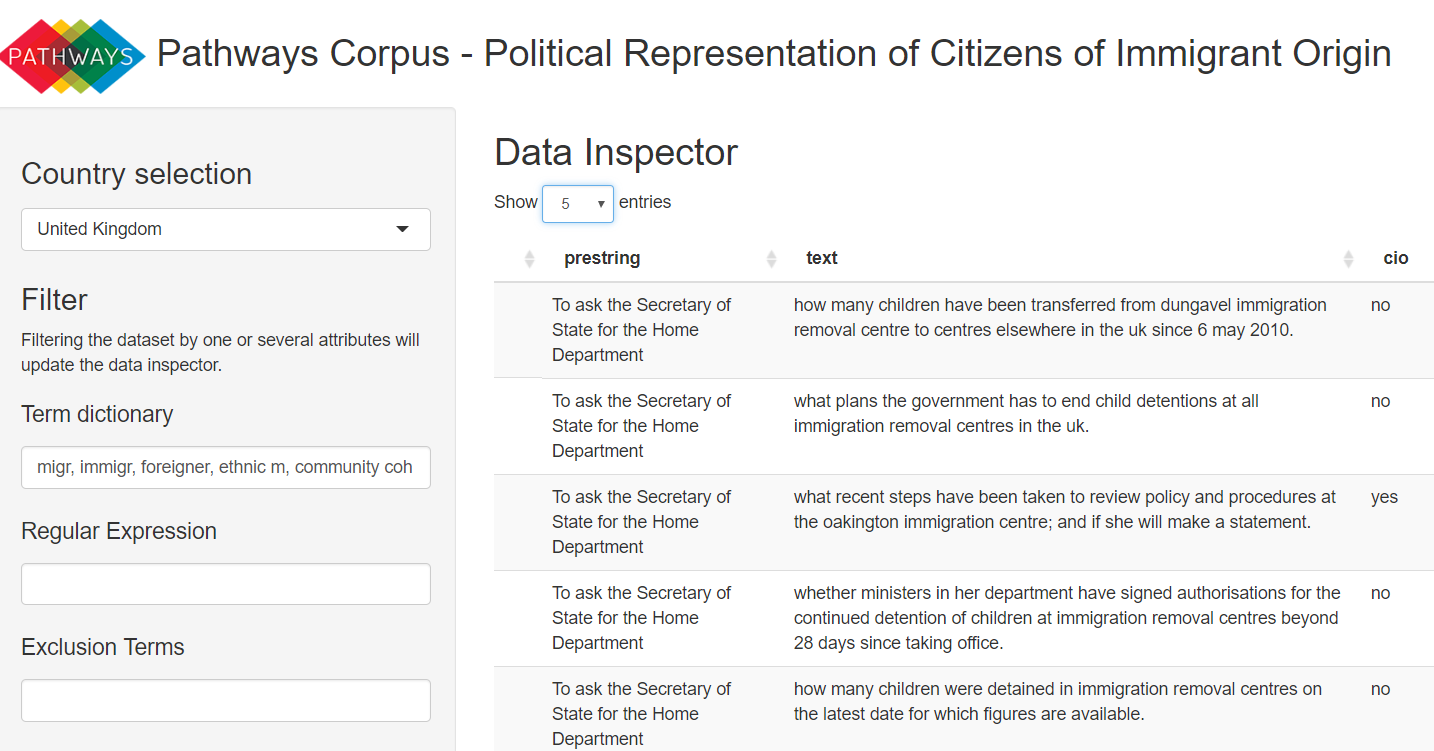Click the Exclusion Terms input box
1434x751 pixels.
coord(226,700)
